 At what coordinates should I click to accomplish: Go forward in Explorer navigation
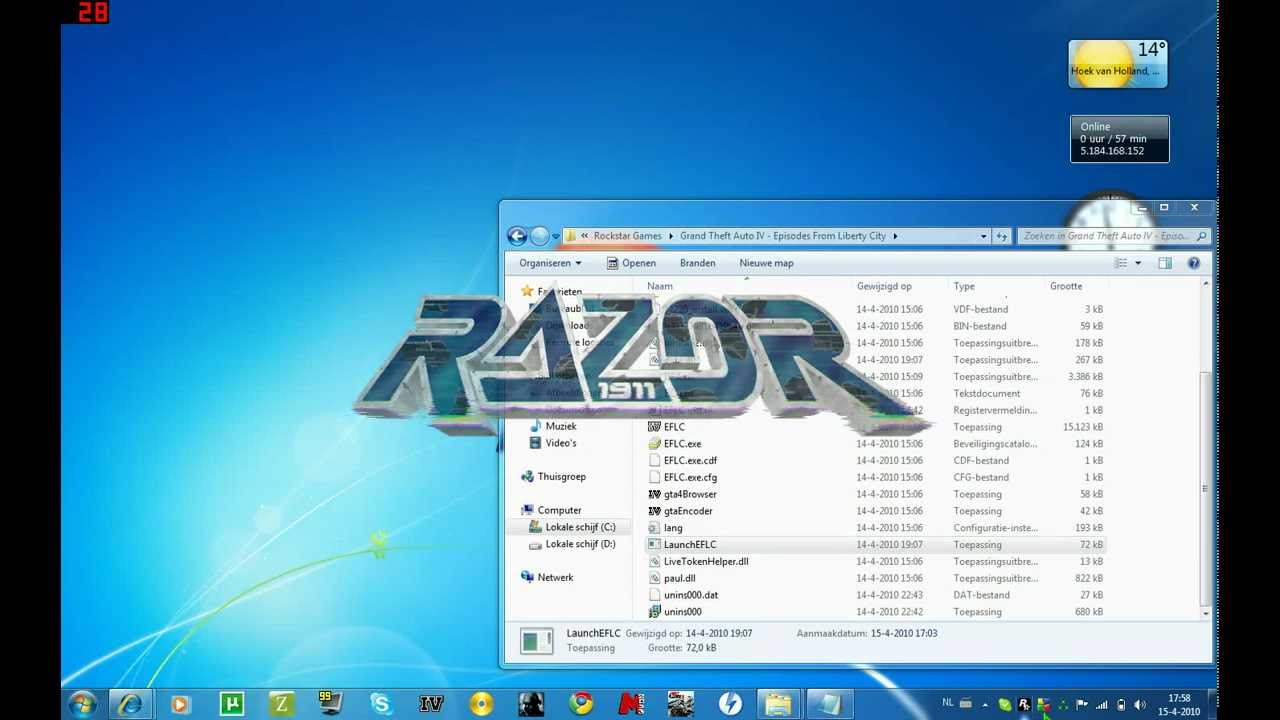point(540,236)
